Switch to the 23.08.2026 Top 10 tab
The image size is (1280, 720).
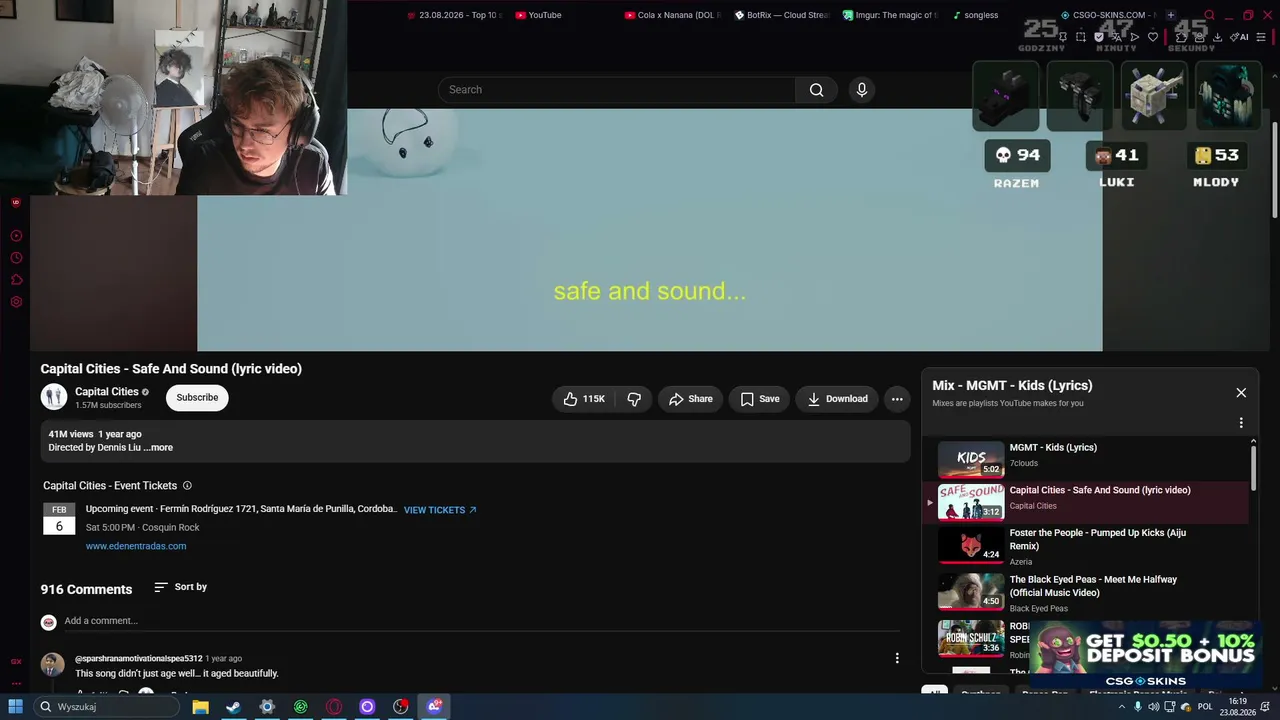tap(454, 15)
